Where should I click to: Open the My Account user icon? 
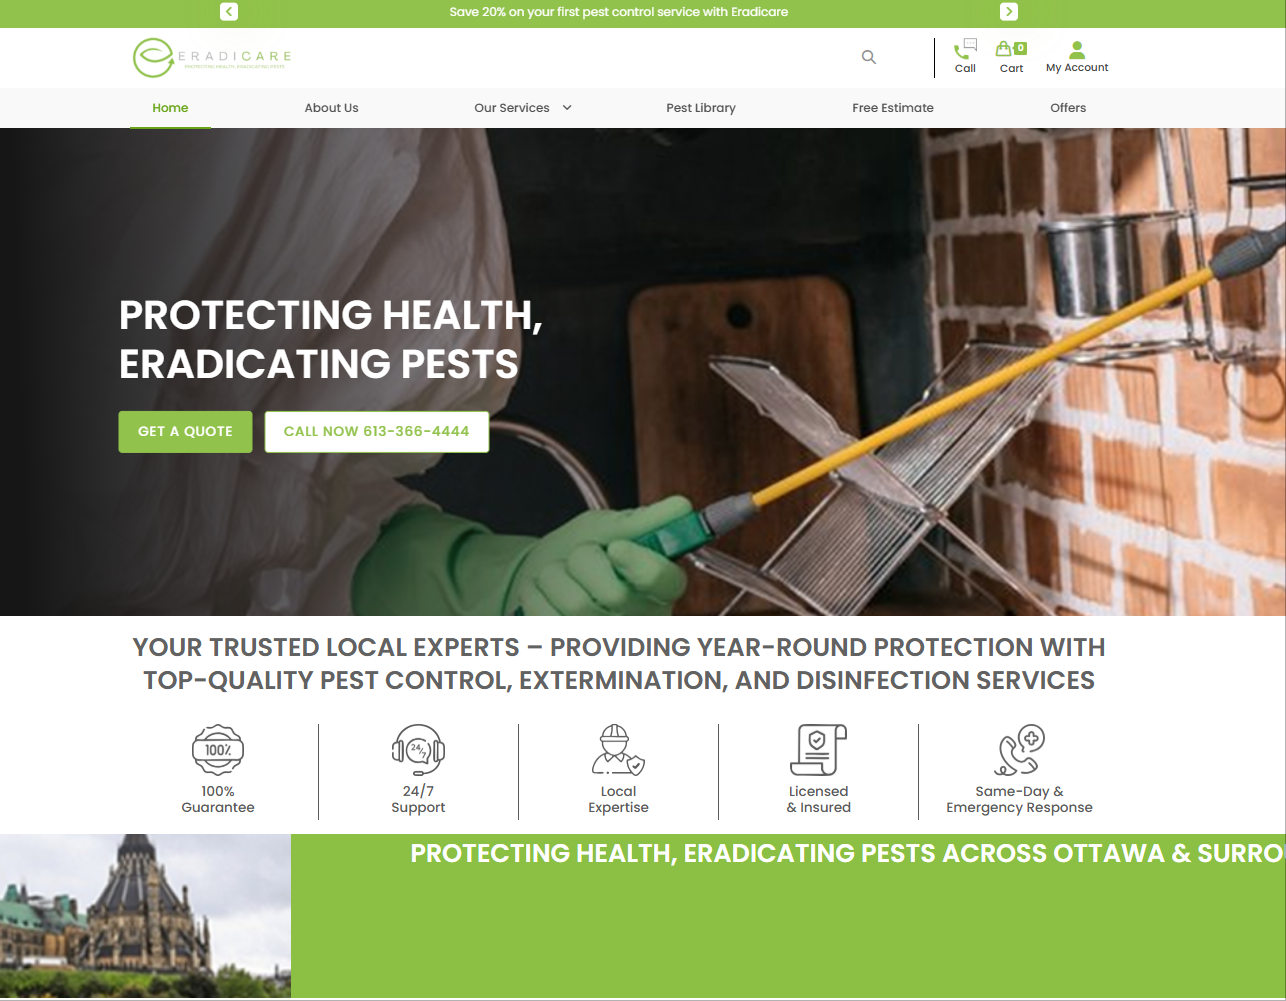pyautogui.click(x=1077, y=49)
